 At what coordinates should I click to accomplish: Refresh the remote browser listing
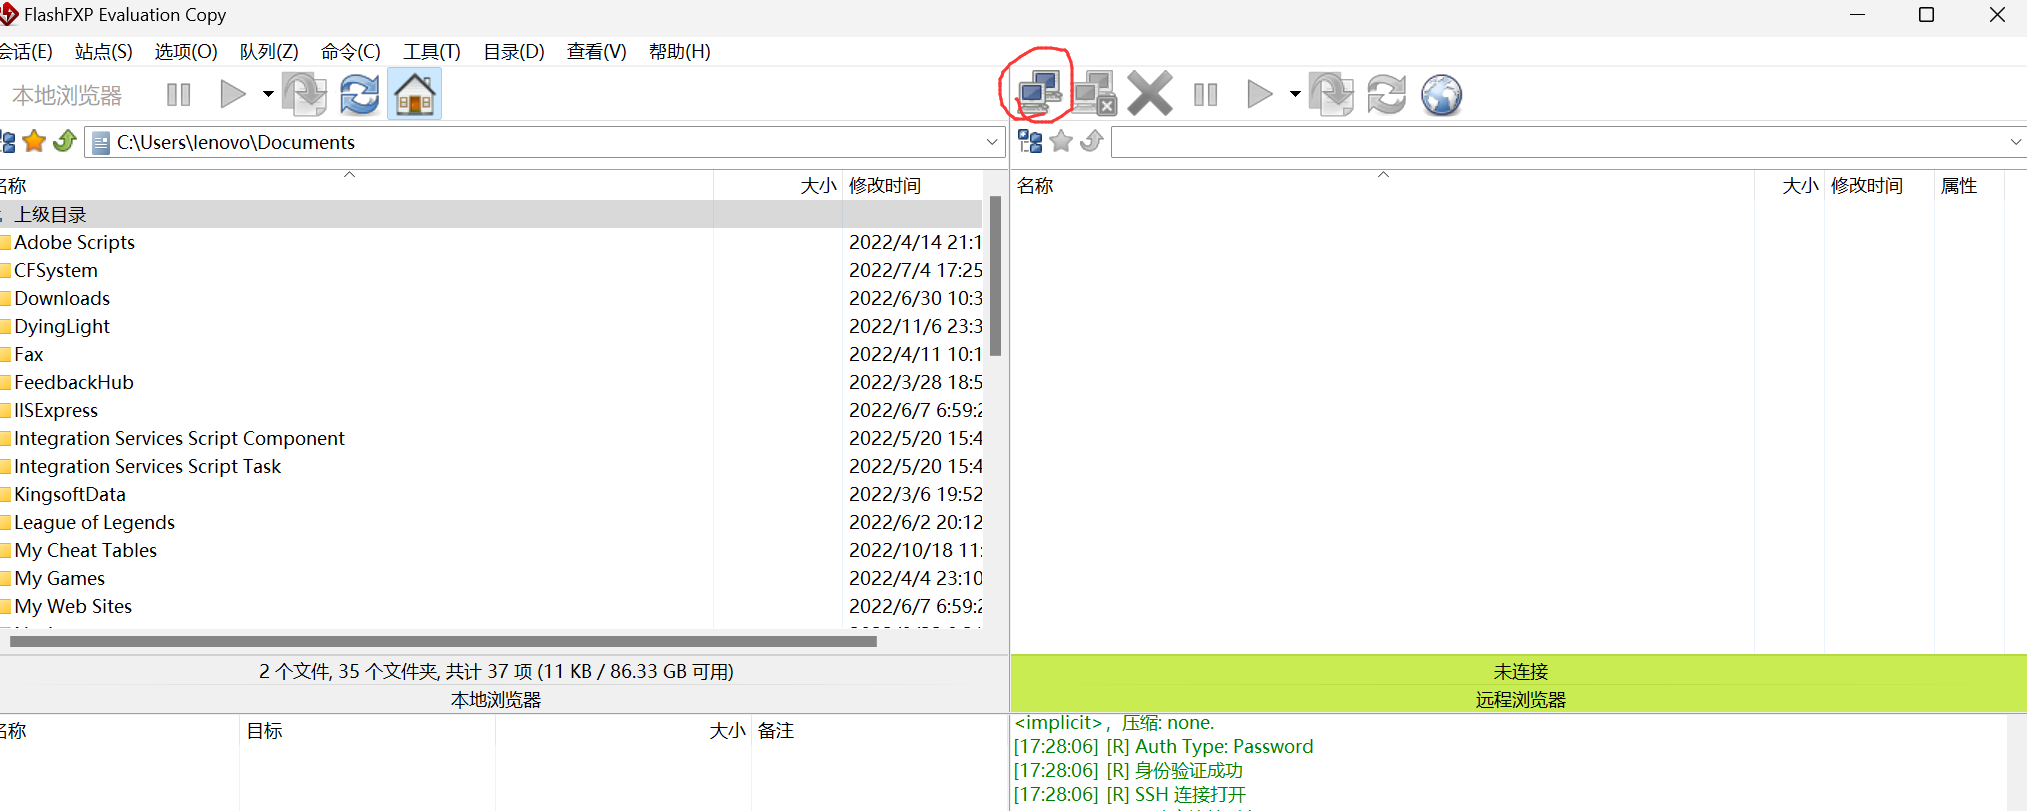[x=1387, y=94]
